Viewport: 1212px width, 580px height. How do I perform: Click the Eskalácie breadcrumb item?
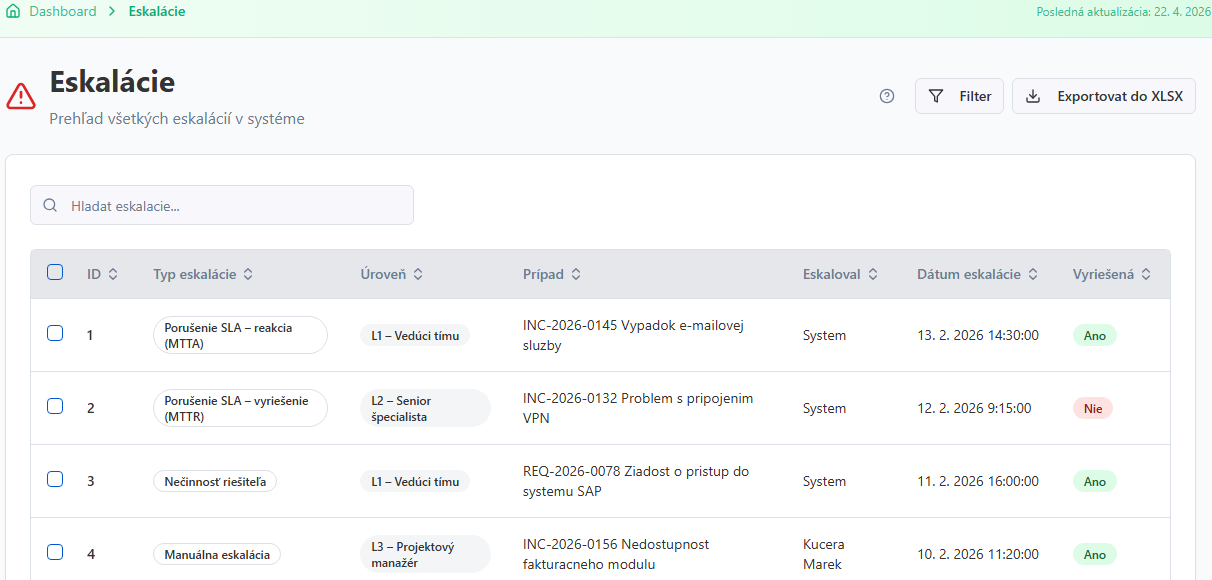[157, 12]
